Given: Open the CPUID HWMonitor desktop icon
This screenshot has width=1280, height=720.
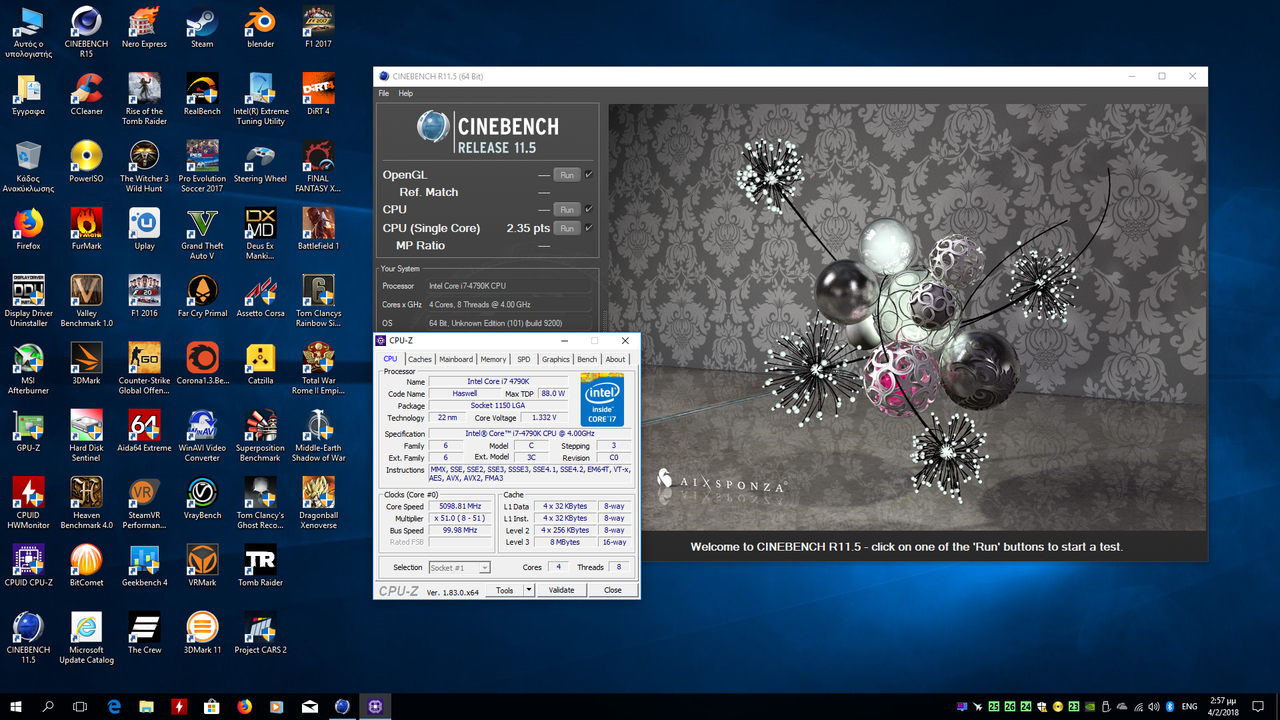Looking at the screenshot, I should click(x=28, y=503).
